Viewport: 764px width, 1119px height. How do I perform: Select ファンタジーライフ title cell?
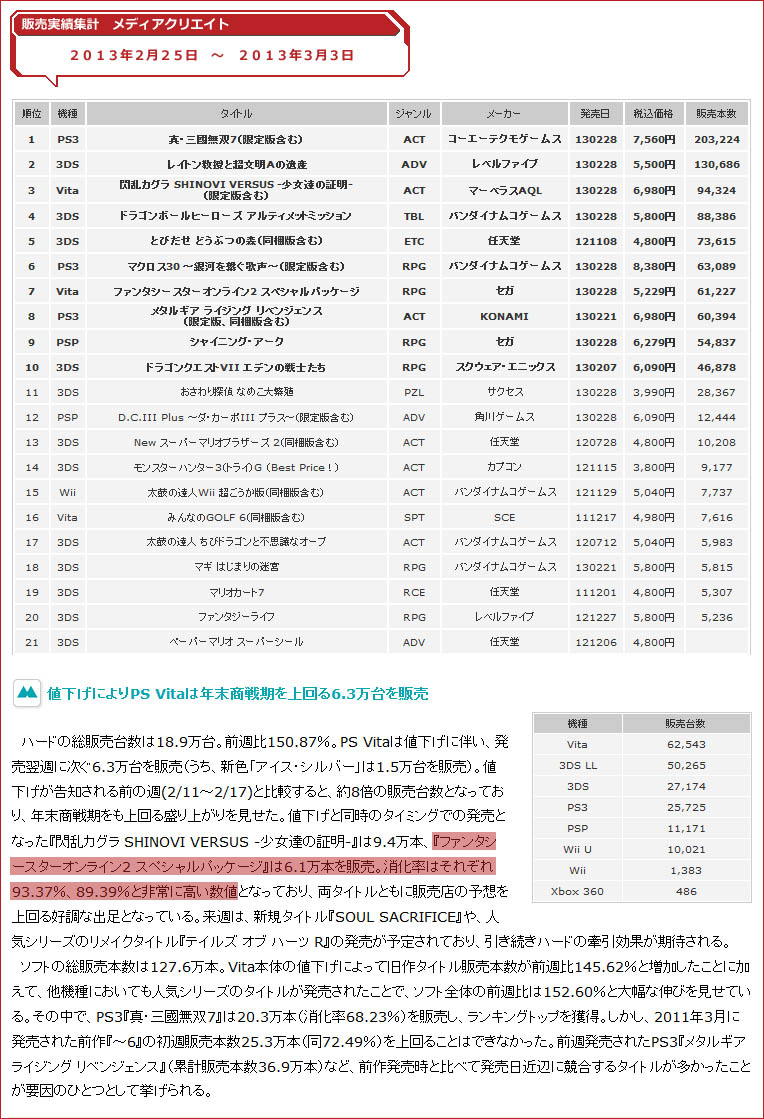click(236, 617)
